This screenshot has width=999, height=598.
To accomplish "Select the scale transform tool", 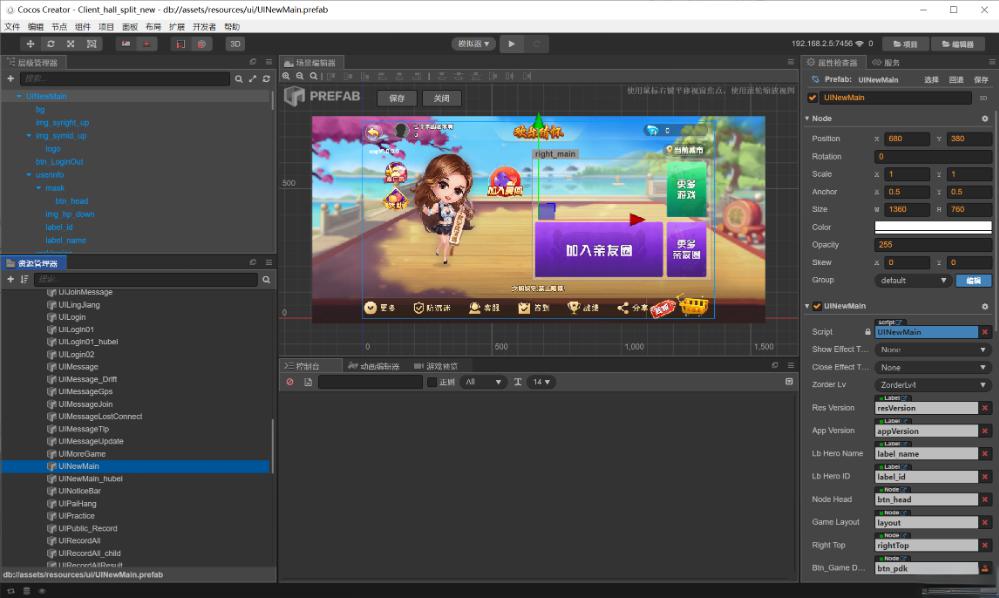I will tap(71, 44).
